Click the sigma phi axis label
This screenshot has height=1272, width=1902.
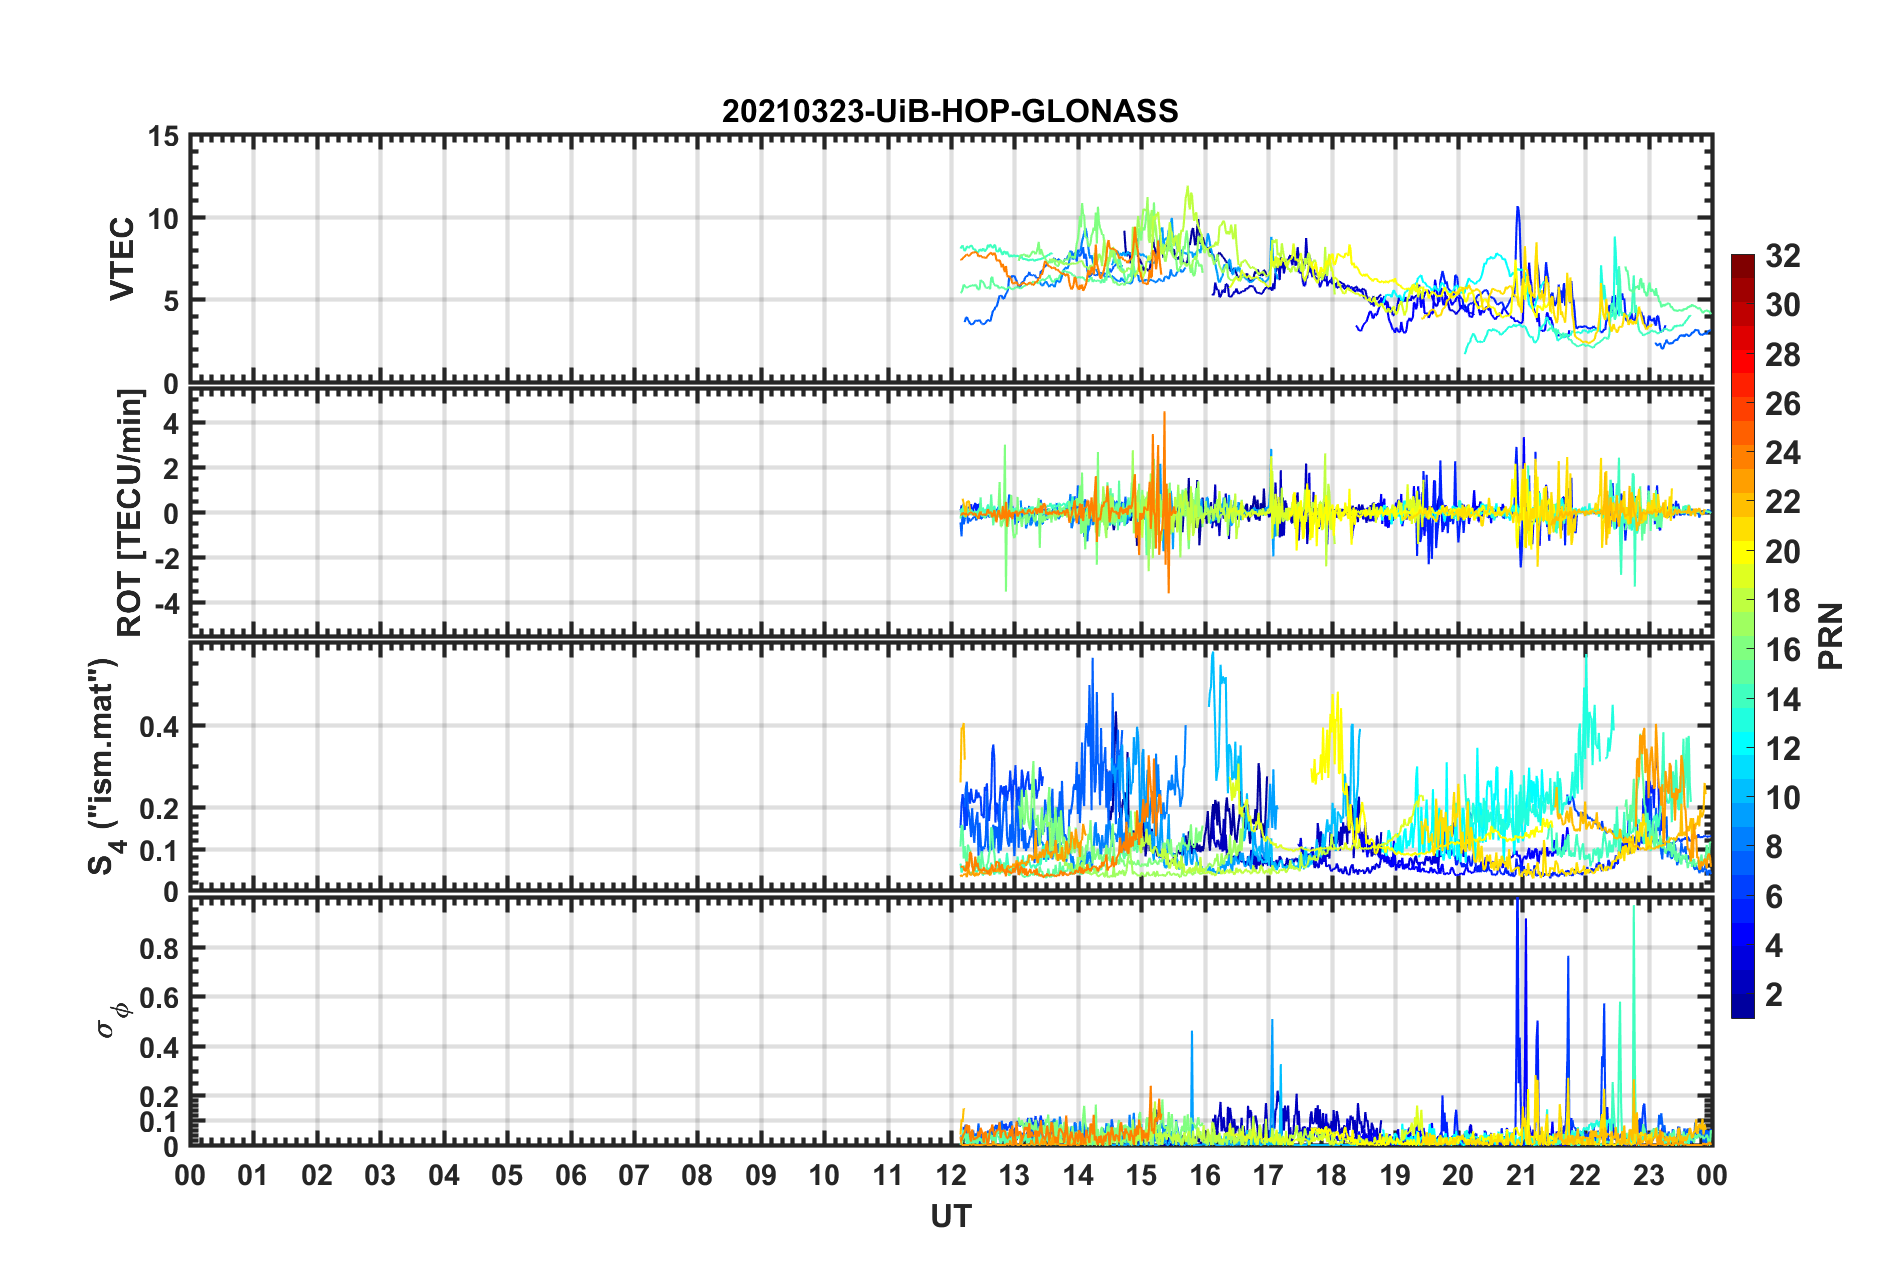pyautogui.click(x=113, y=1019)
